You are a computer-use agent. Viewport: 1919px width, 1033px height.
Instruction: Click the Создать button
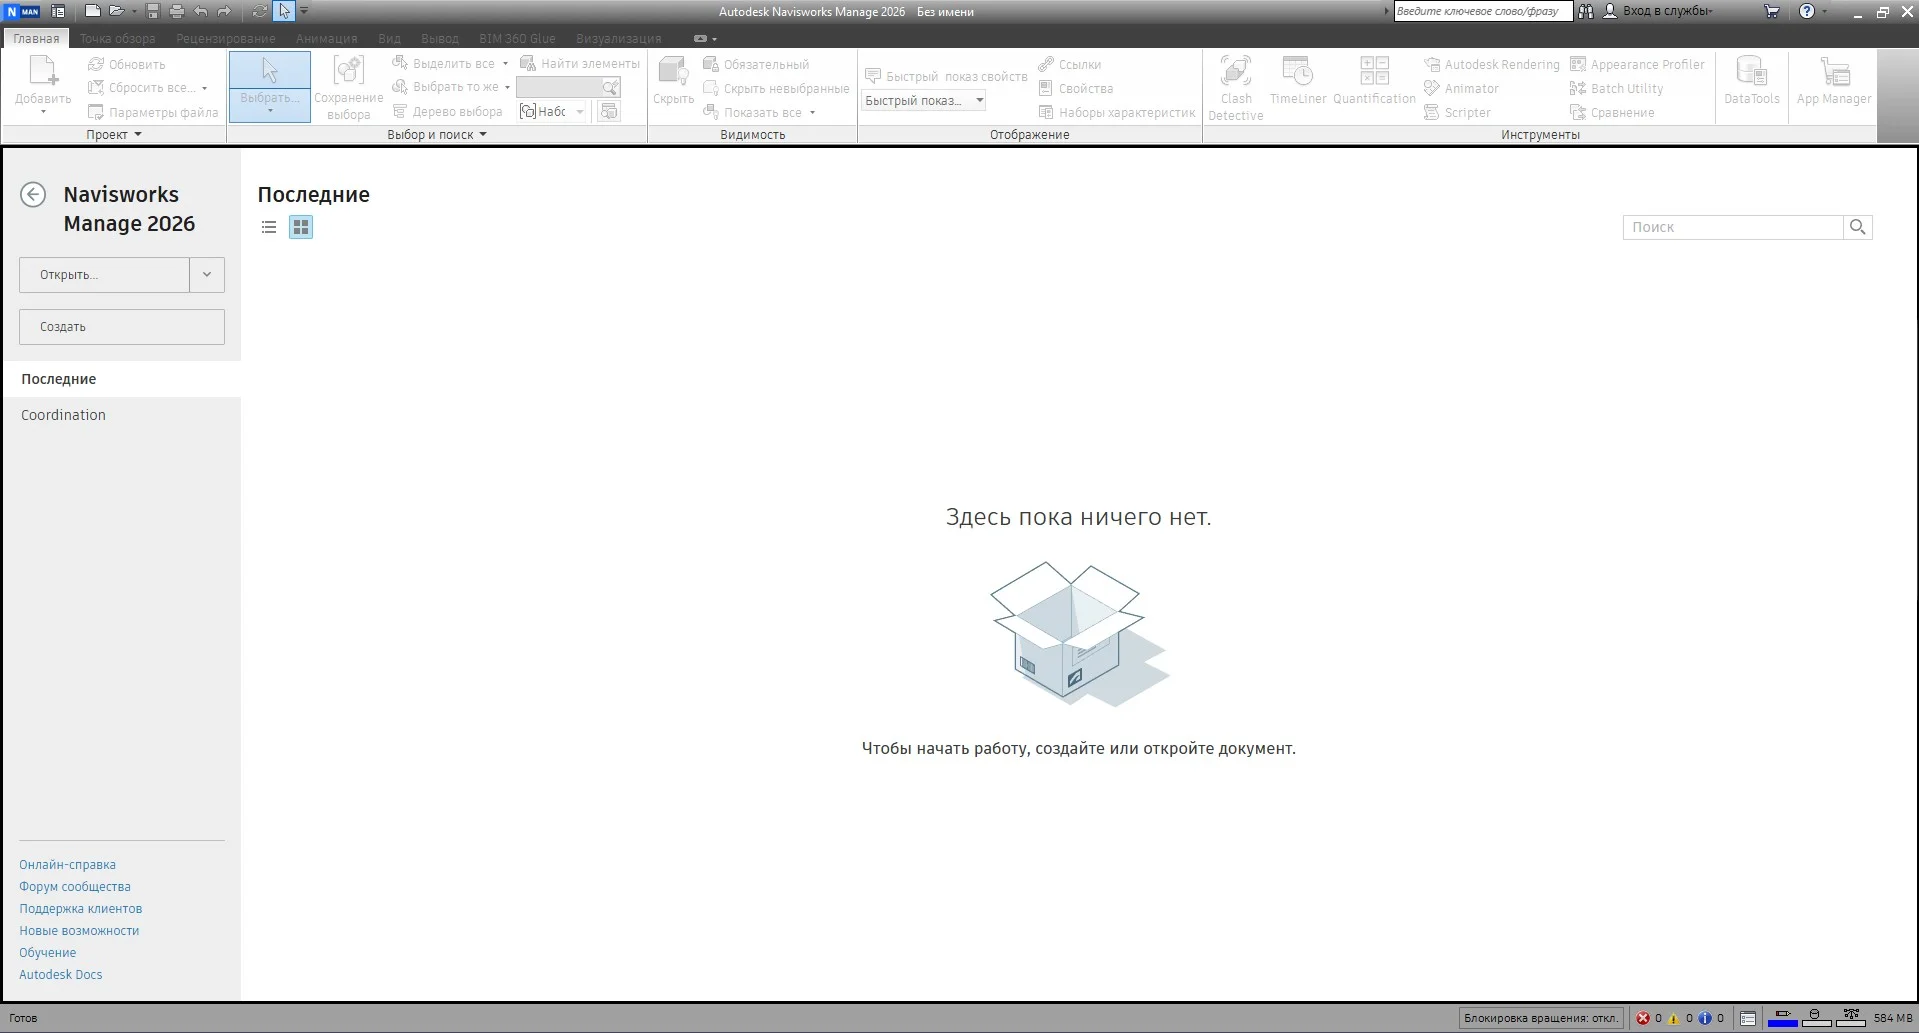[x=122, y=327]
